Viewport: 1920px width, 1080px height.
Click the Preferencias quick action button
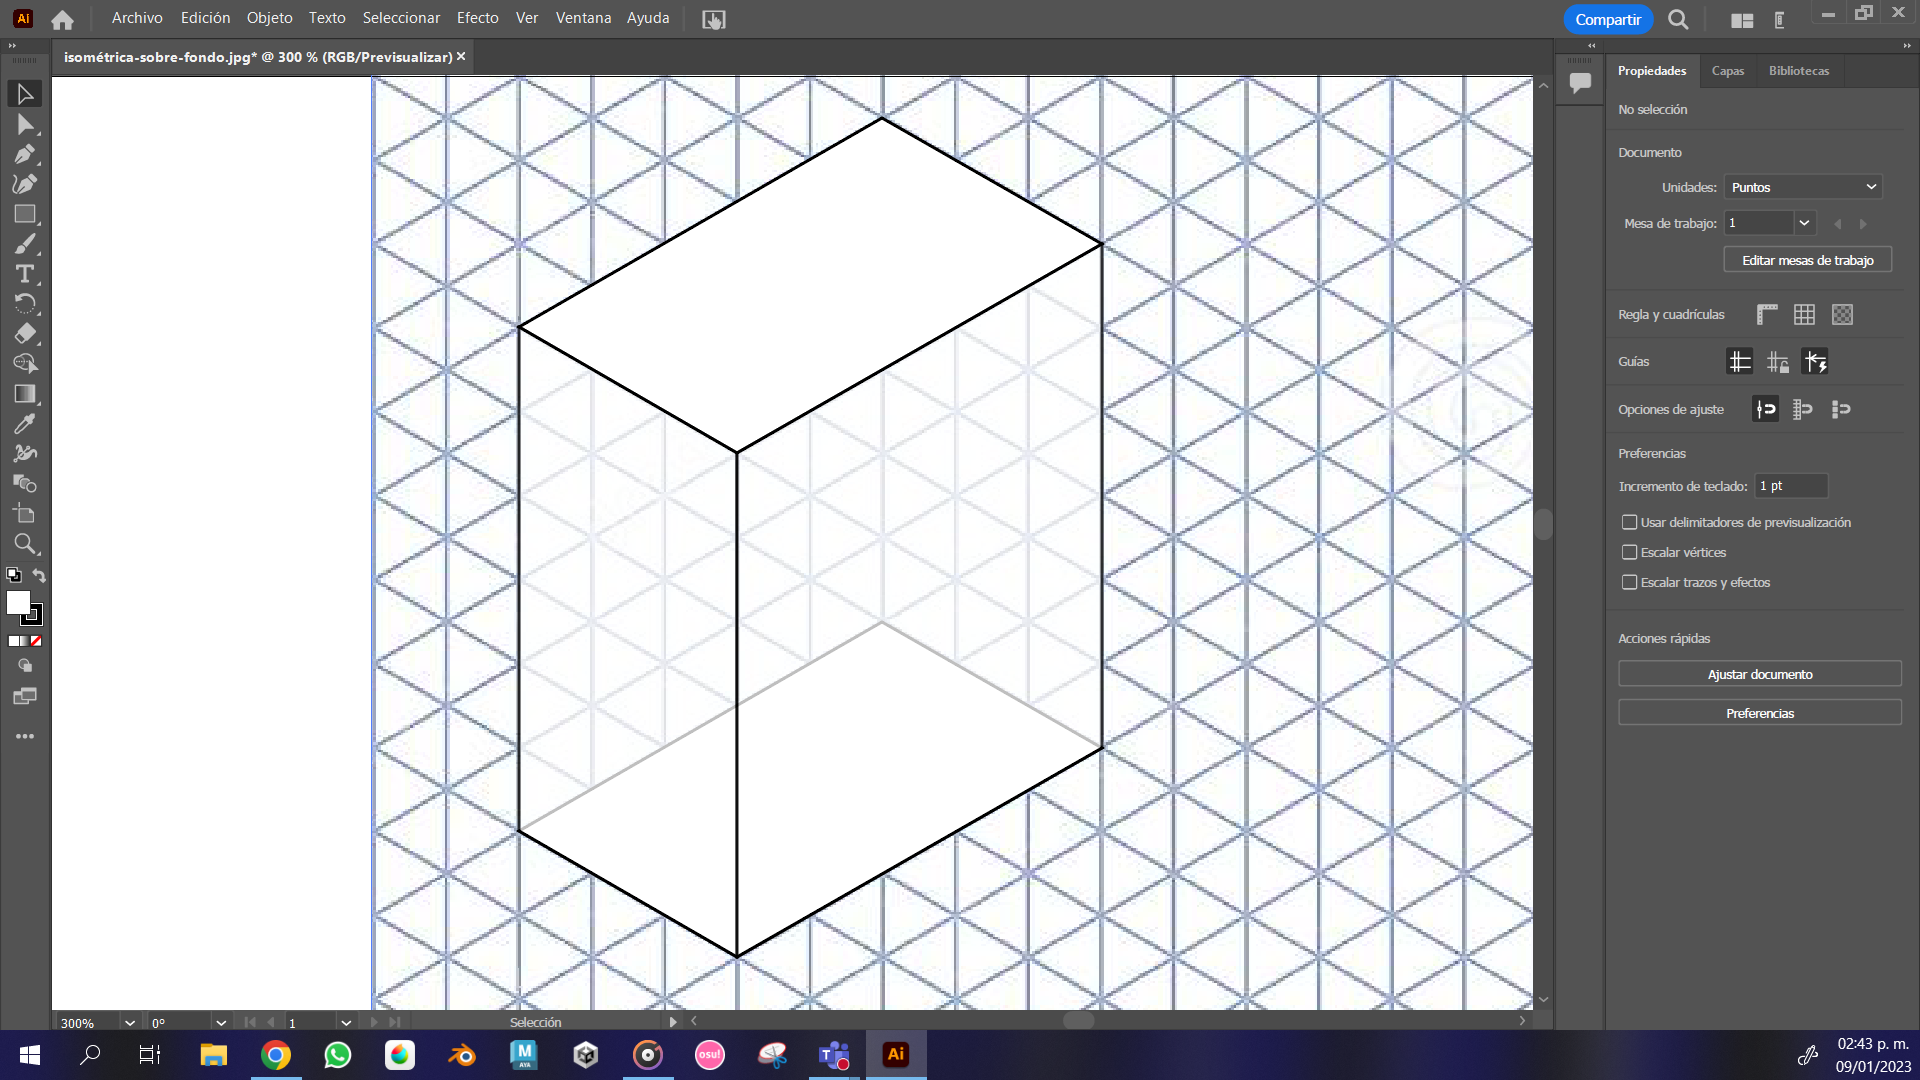(1759, 713)
